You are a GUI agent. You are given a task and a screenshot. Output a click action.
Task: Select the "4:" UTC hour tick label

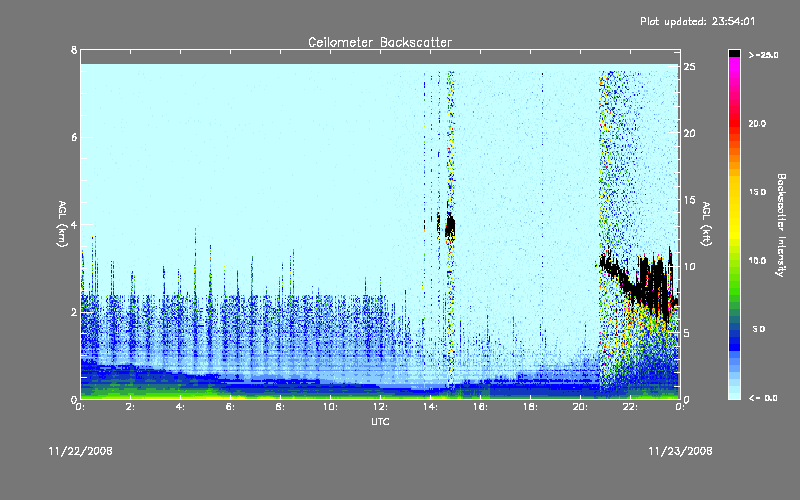[181, 407]
